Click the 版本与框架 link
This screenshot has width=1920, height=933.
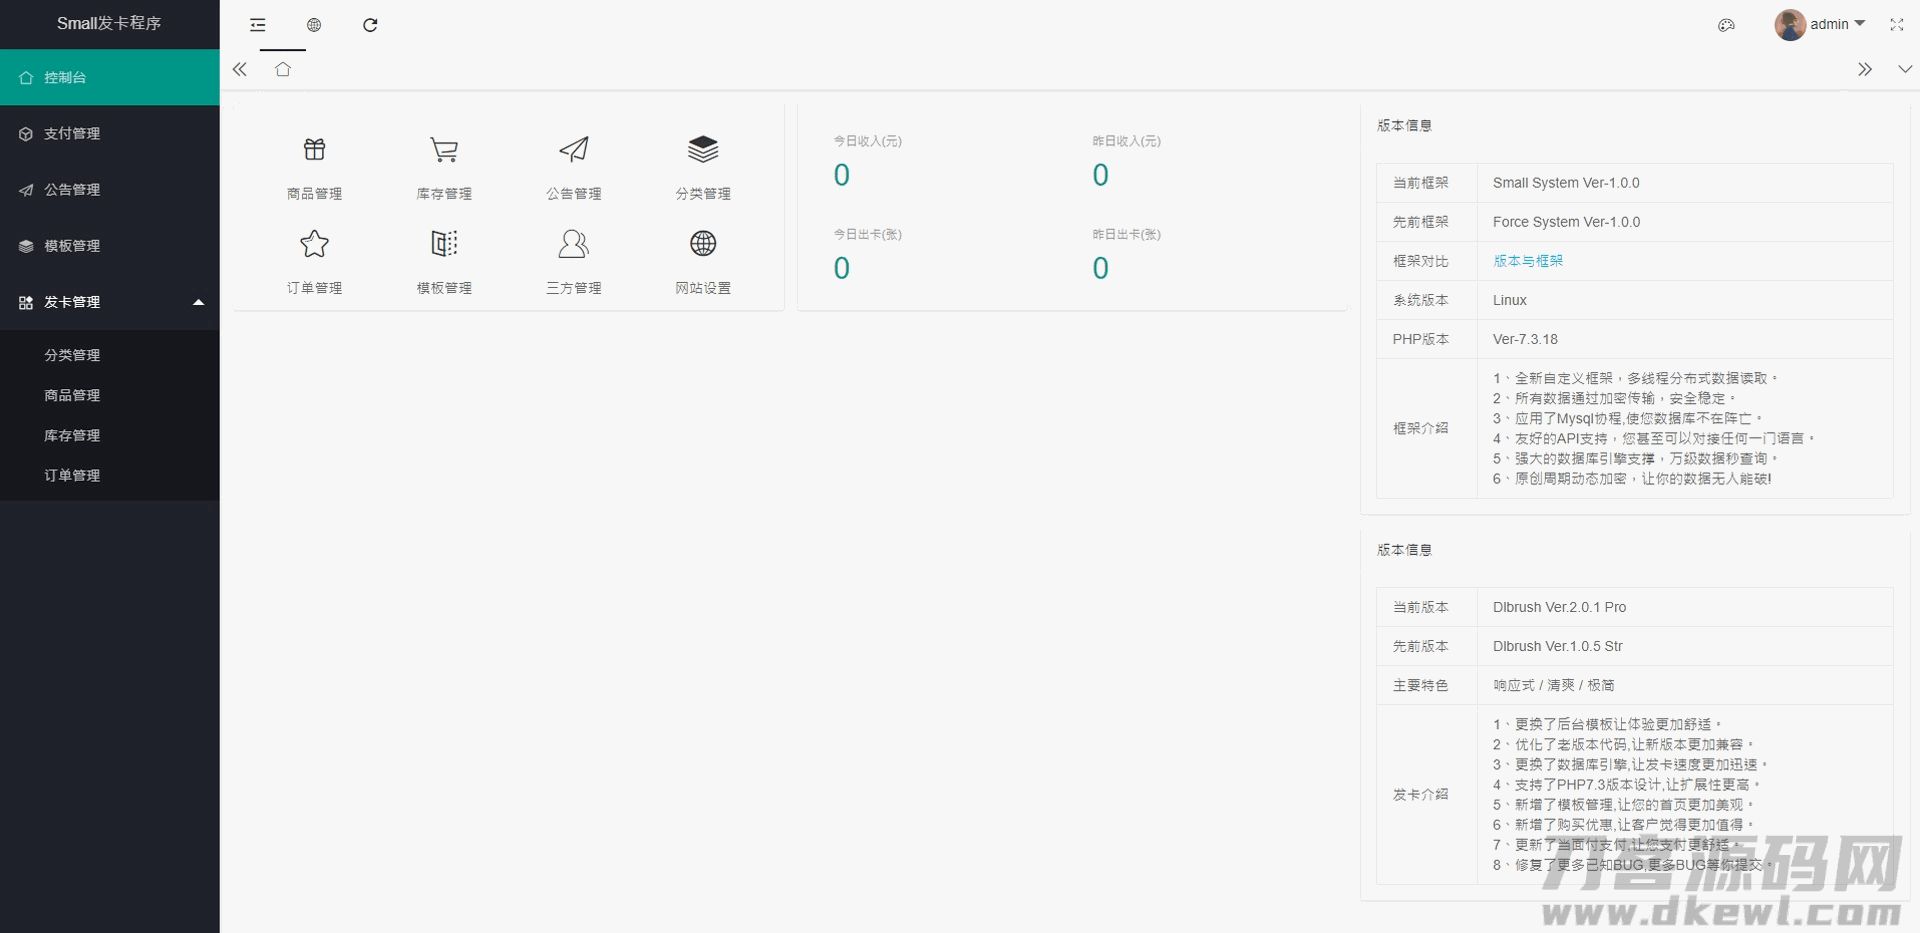tap(1527, 261)
